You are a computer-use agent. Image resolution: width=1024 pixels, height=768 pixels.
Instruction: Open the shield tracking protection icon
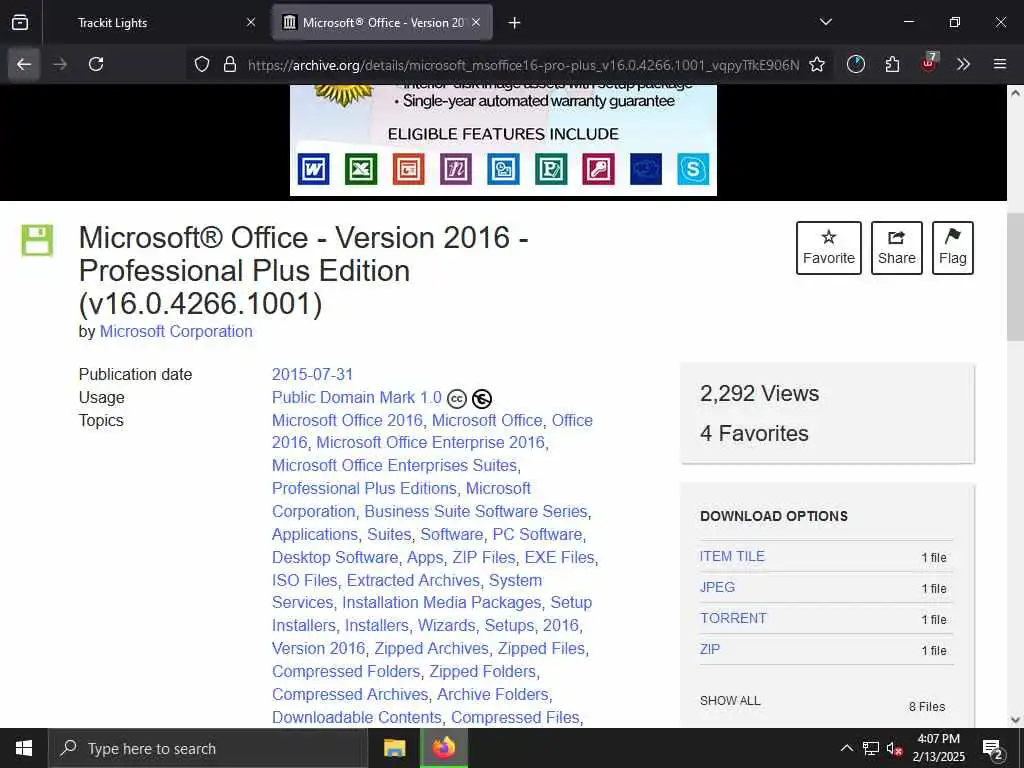click(x=202, y=64)
